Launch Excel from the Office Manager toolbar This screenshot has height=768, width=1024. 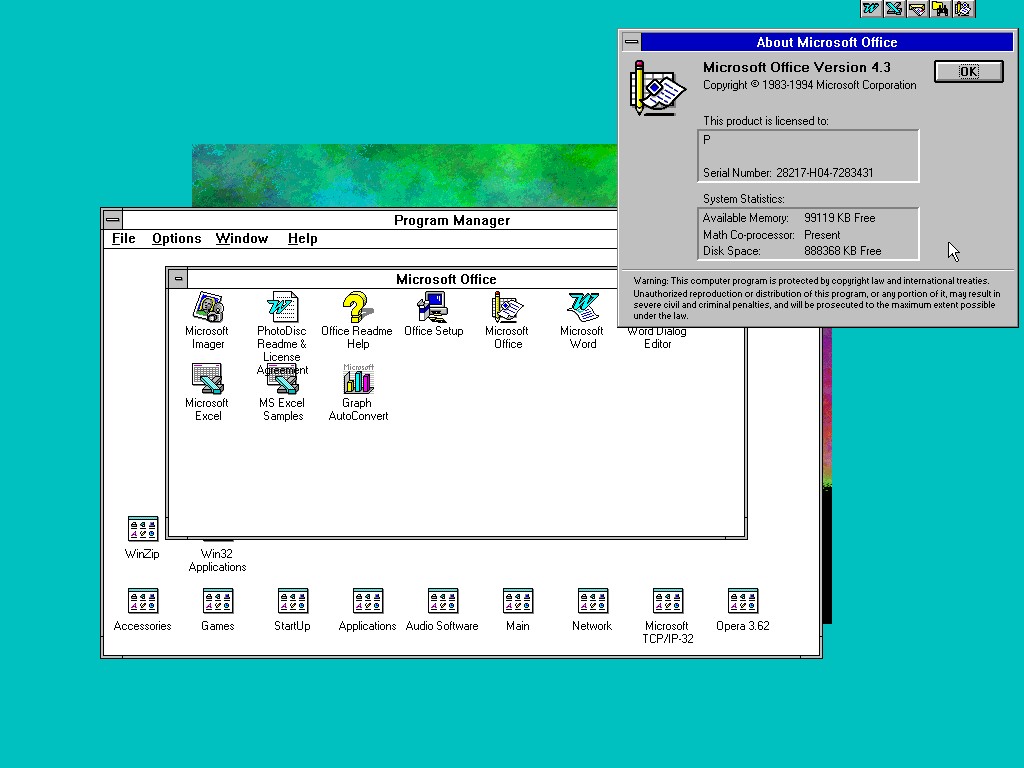pos(894,9)
